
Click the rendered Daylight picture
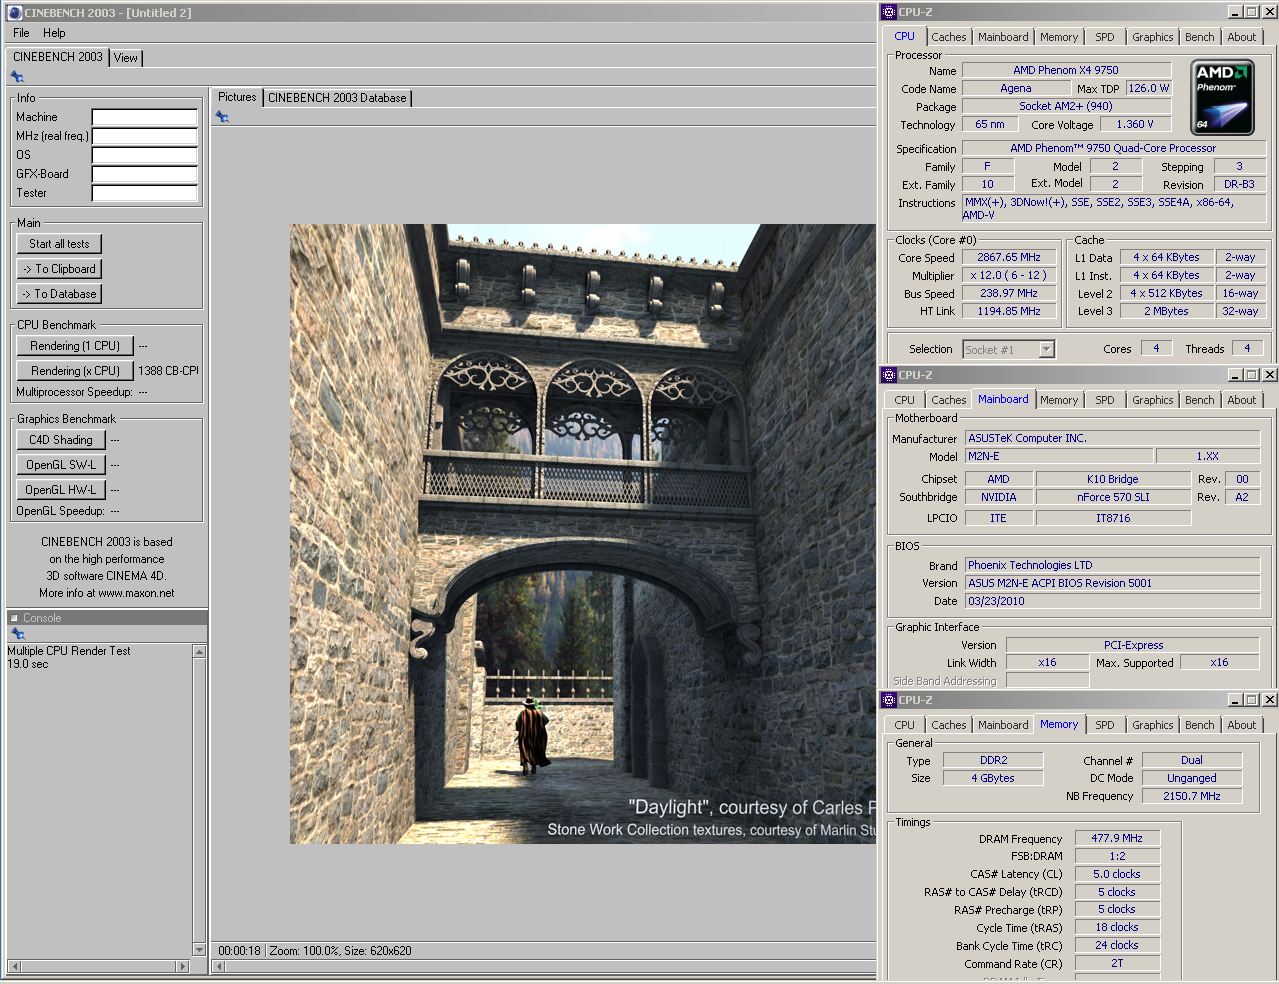pos(583,534)
